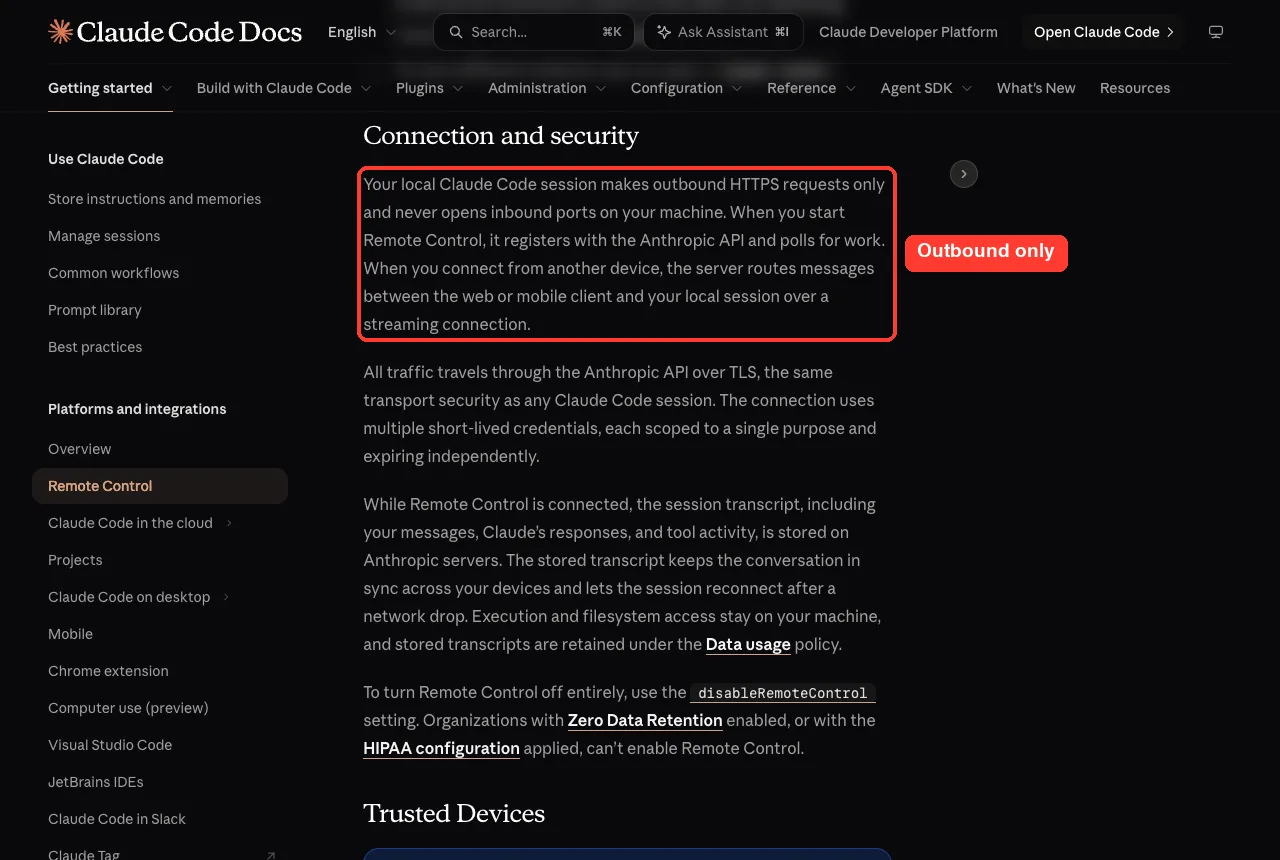Click the Open Claude Code button
The width and height of the screenshot is (1280, 860).
1103,32
